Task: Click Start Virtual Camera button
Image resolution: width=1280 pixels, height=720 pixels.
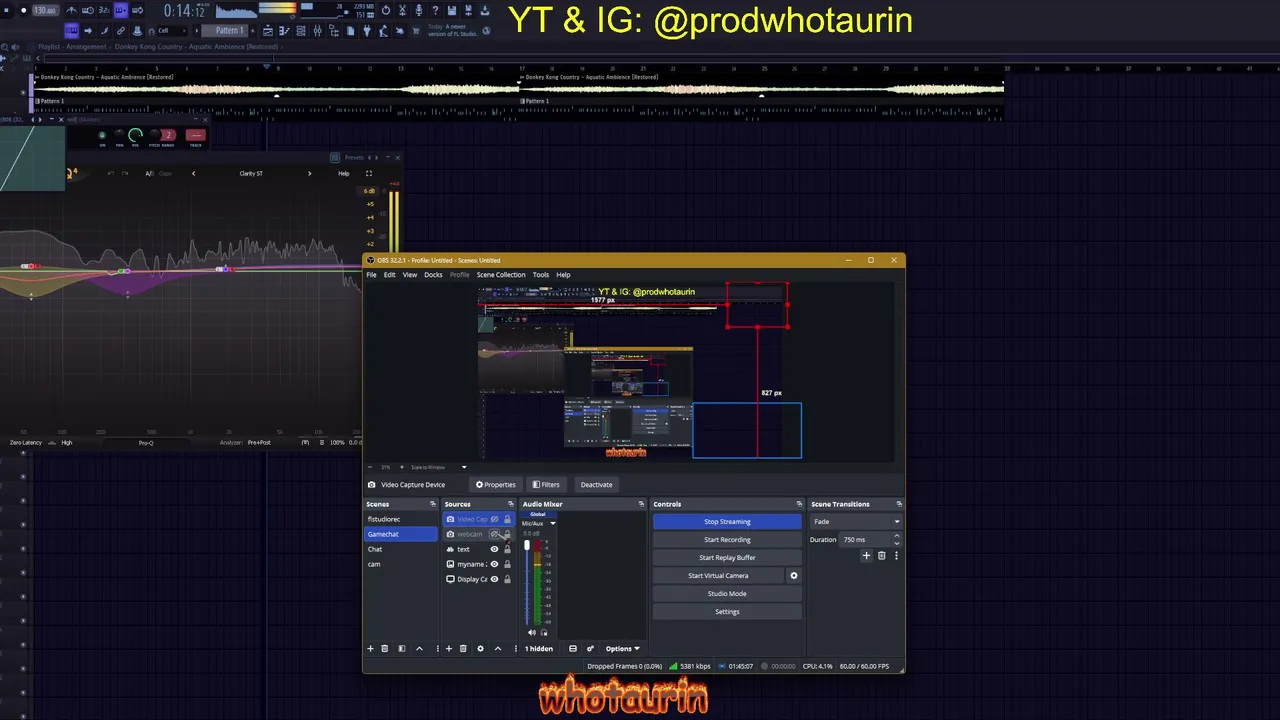Action: 718,576
